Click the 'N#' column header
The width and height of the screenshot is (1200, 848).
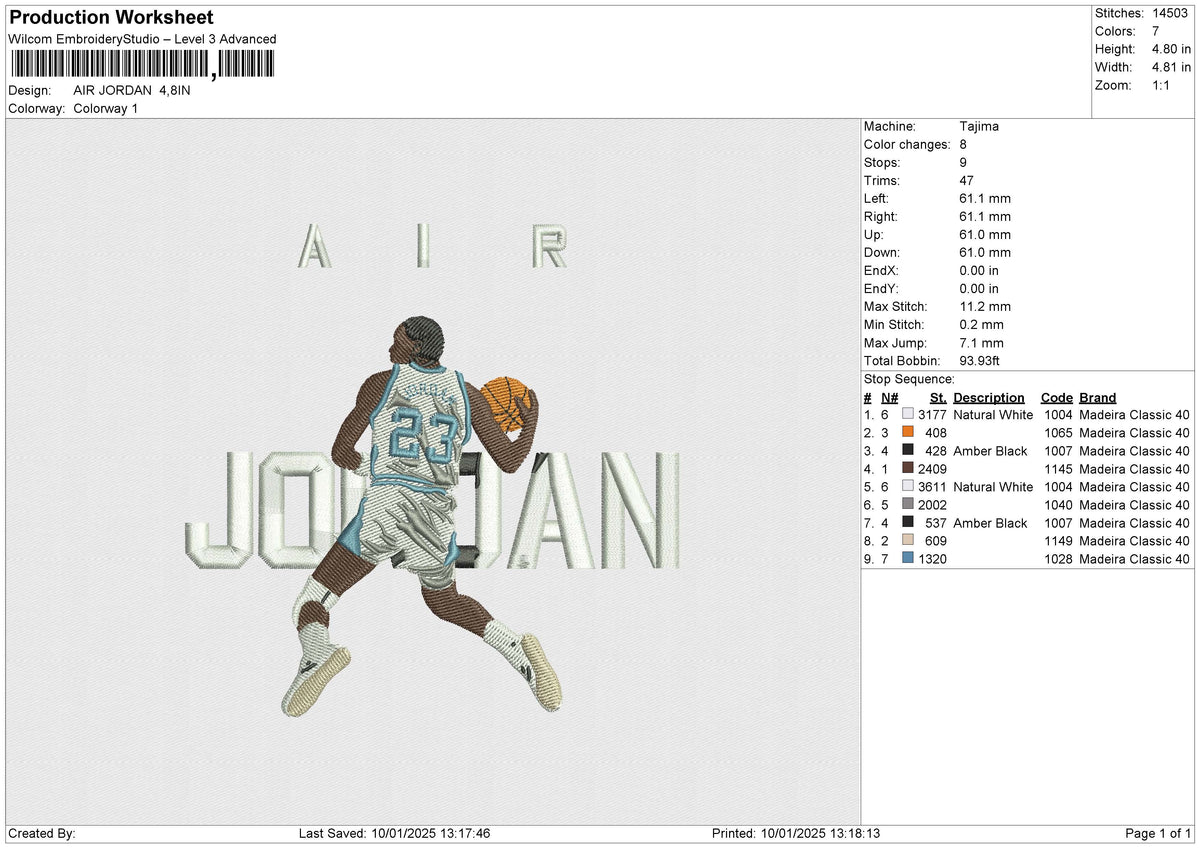tap(890, 397)
